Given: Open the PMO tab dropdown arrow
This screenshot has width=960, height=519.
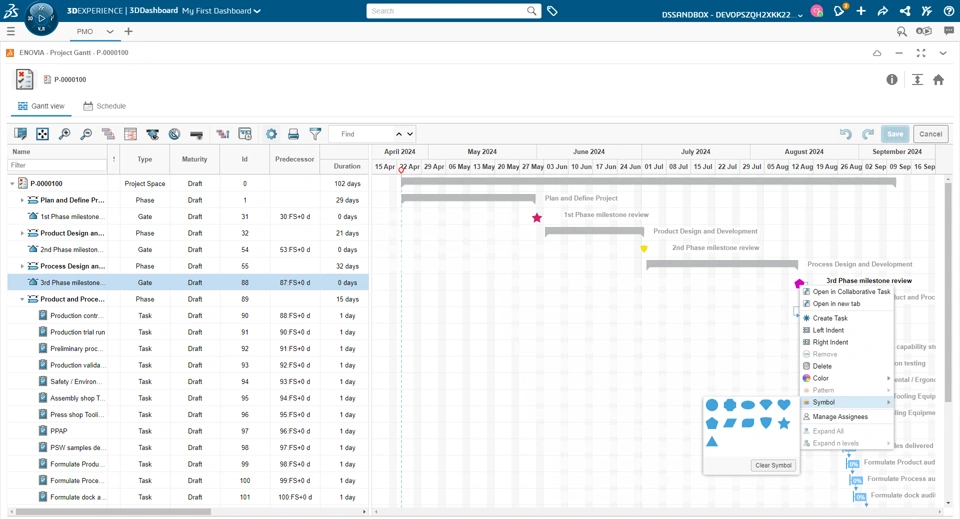Looking at the screenshot, I should coord(110,31).
